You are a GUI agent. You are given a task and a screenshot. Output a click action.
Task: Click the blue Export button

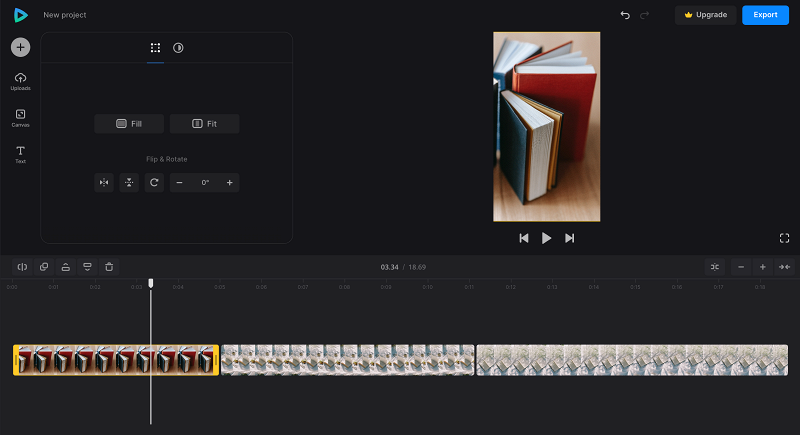click(765, 15)
